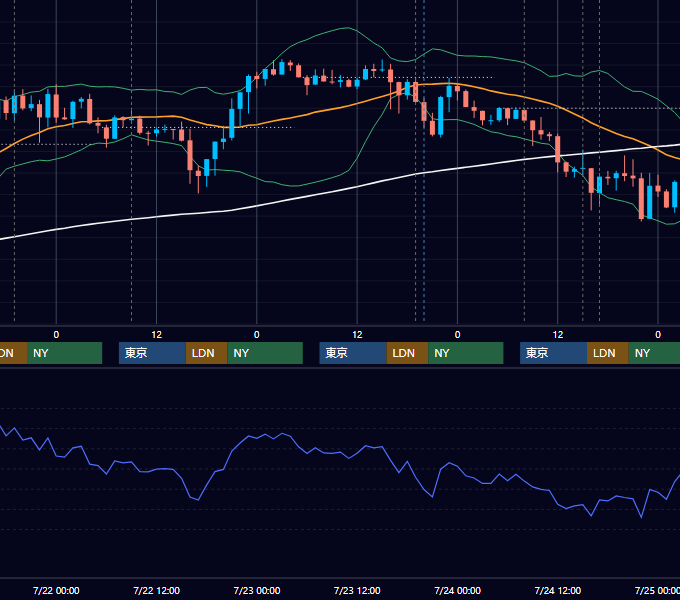Click the 7/24 00:00 axis label

pyautogui.click(x=458, y=590)
